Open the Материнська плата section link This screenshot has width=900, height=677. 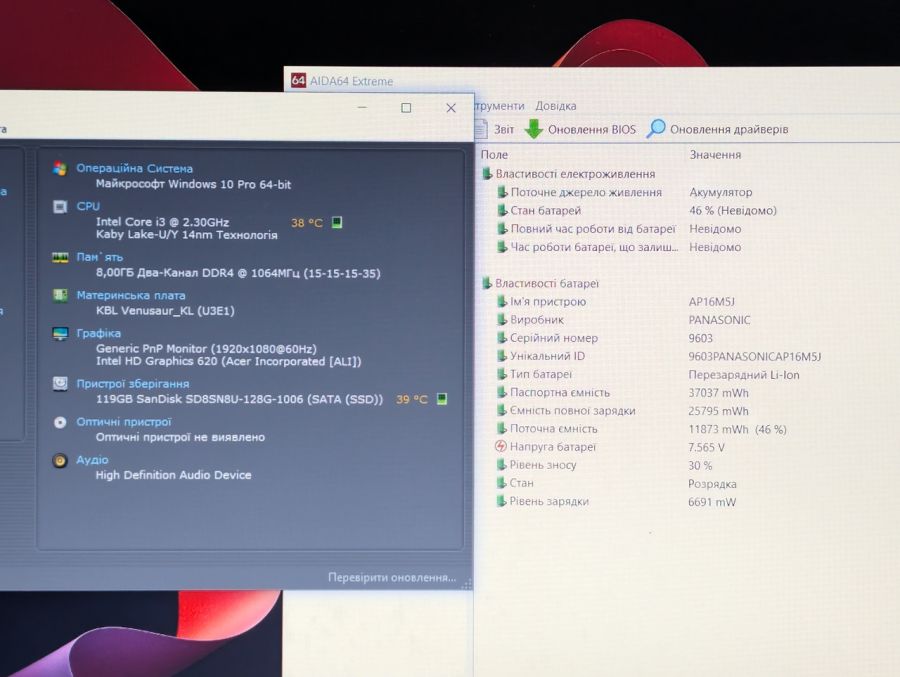(131, 295)
